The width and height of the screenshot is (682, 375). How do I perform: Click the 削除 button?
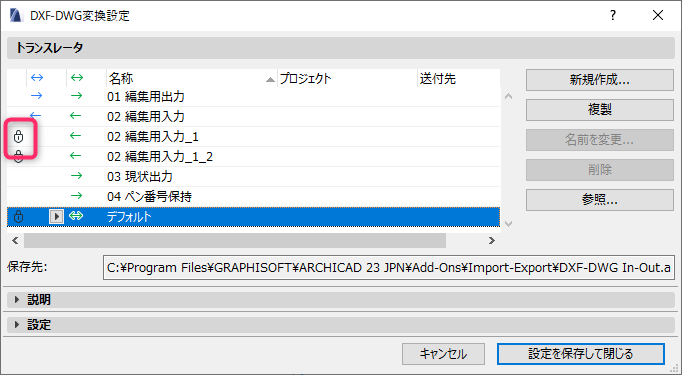[x=600, y=170]
